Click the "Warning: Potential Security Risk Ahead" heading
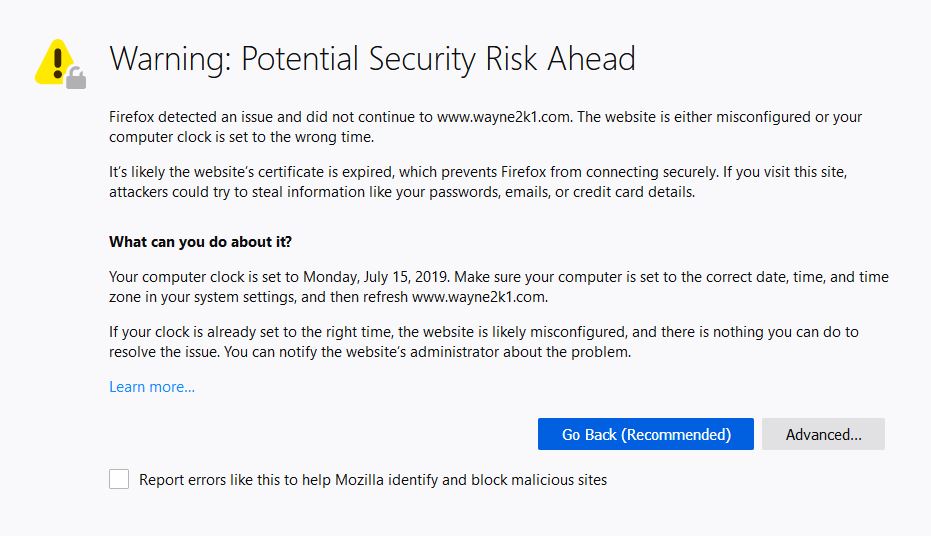The height and width of the screenshot is (536, 931). (372, 59)
